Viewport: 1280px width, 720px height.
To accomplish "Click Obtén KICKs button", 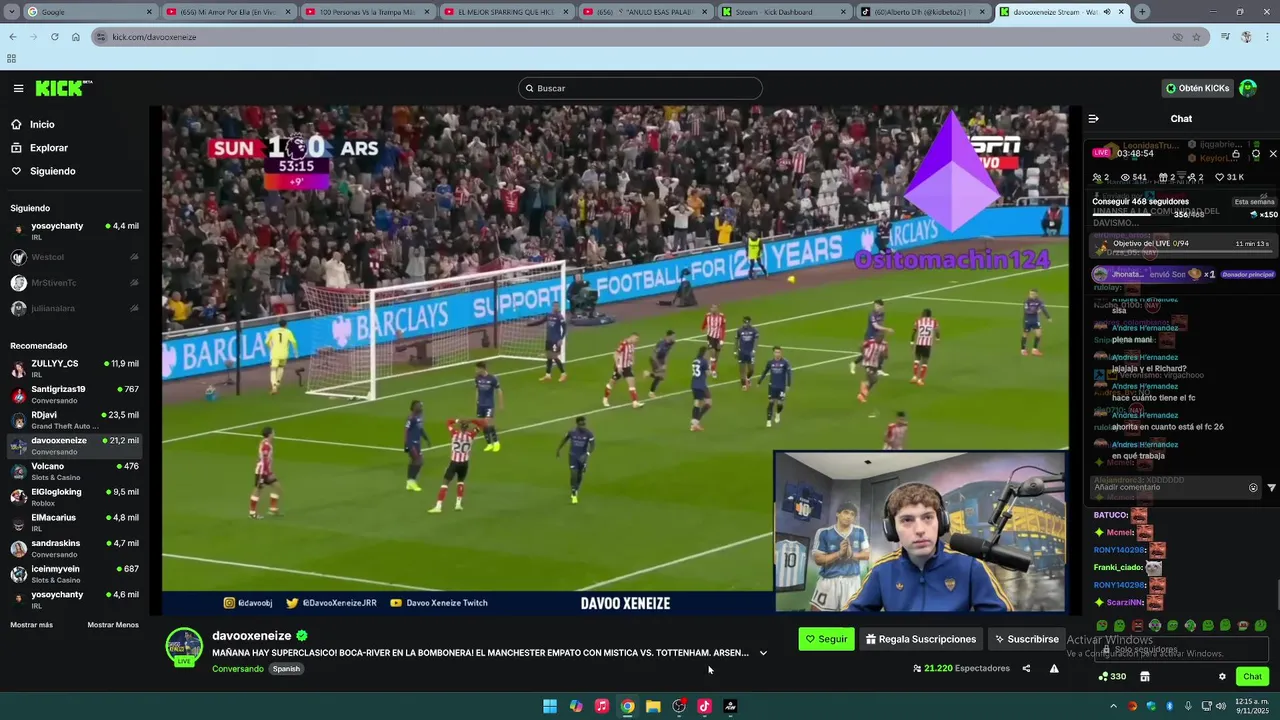I will (1197, 88).
